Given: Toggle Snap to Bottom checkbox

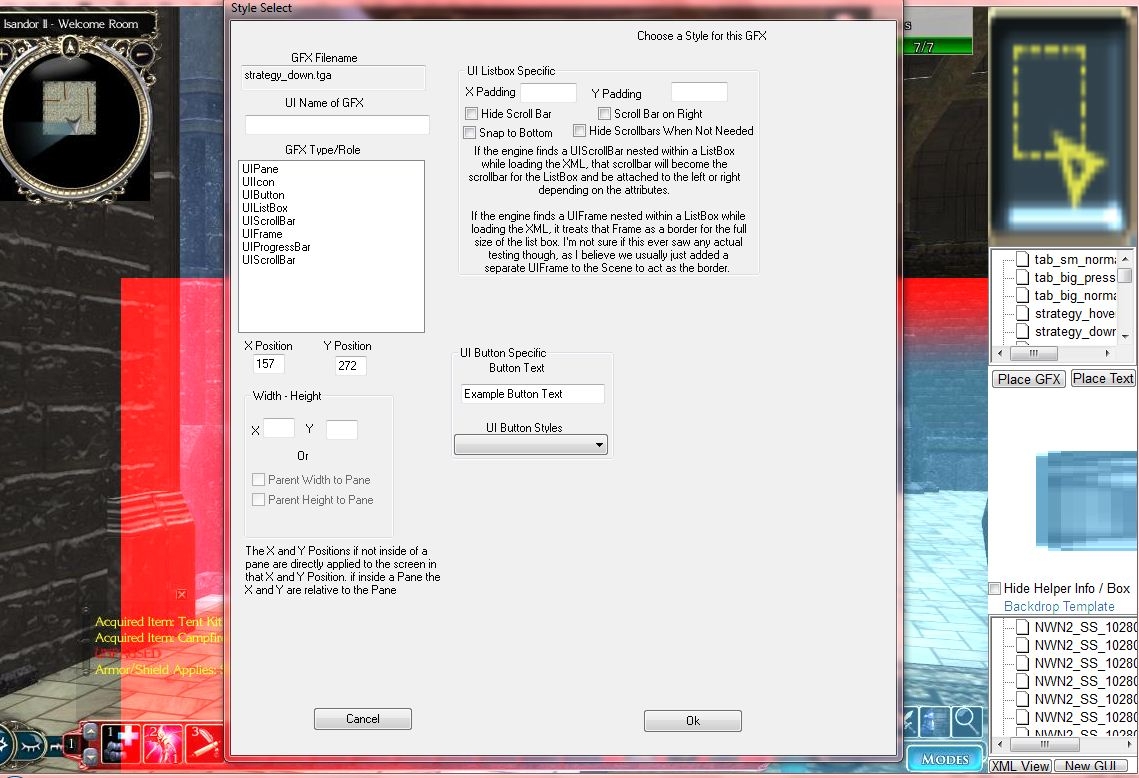Looking at the screenshot, I should pos(470,133).
